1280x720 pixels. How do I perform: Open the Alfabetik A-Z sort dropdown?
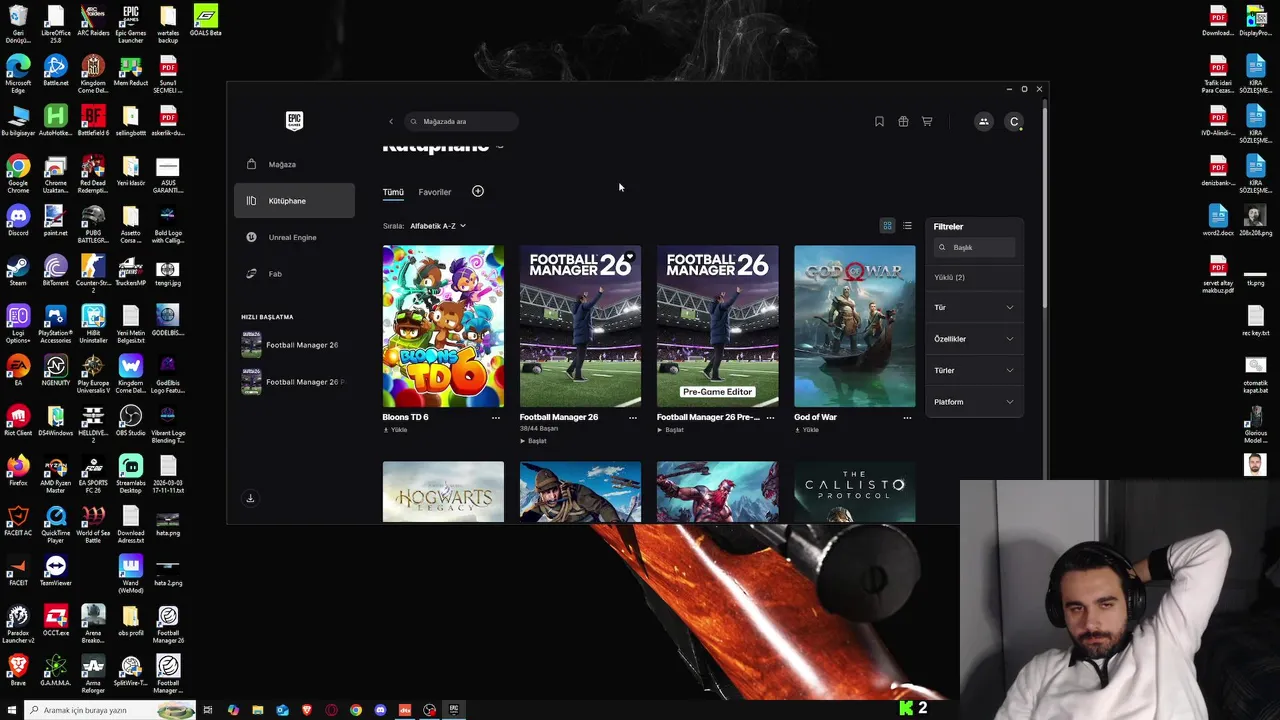pos(438,226)
